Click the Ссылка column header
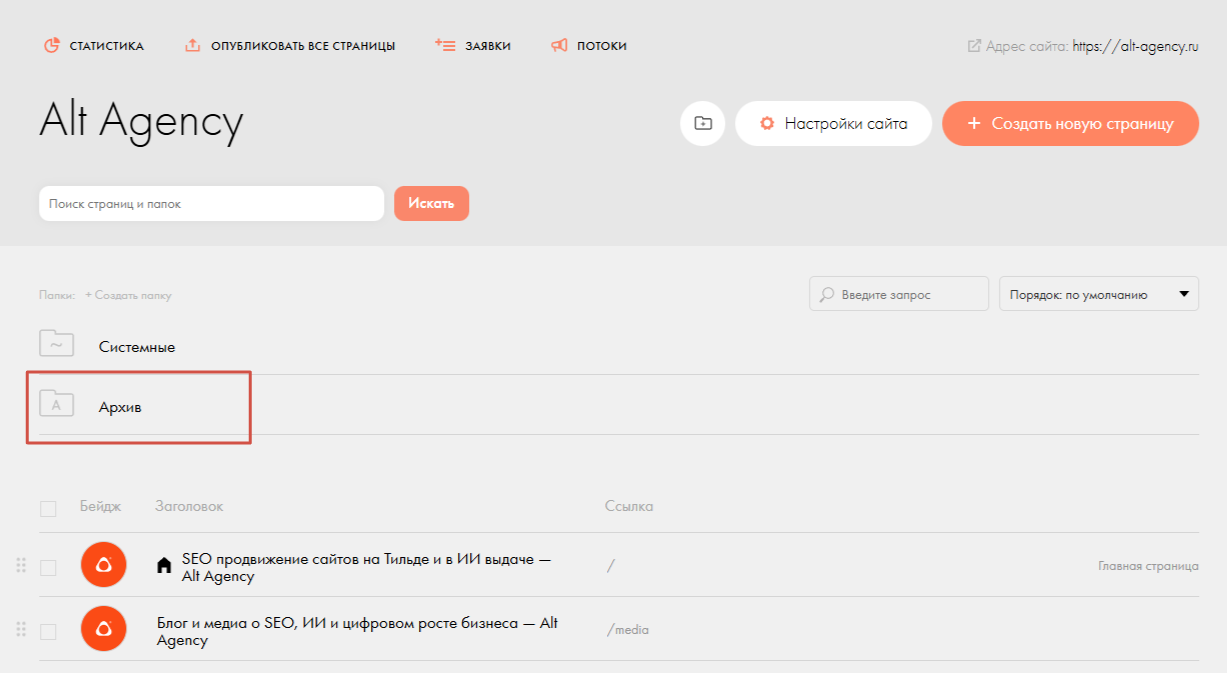1227x673 pixels. [x=629, y=507]
